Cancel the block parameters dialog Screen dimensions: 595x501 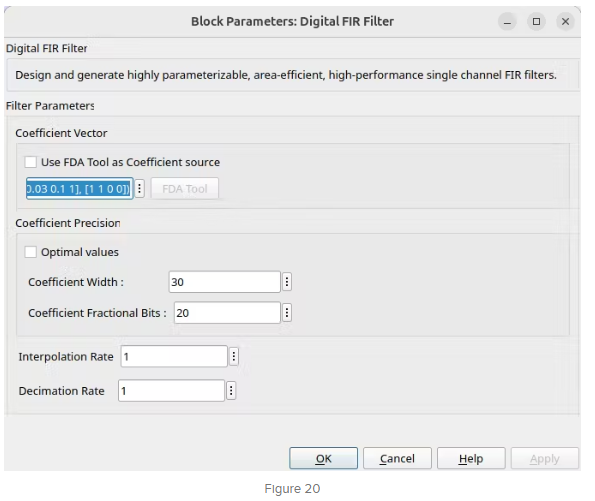click(x=397, y=458)
